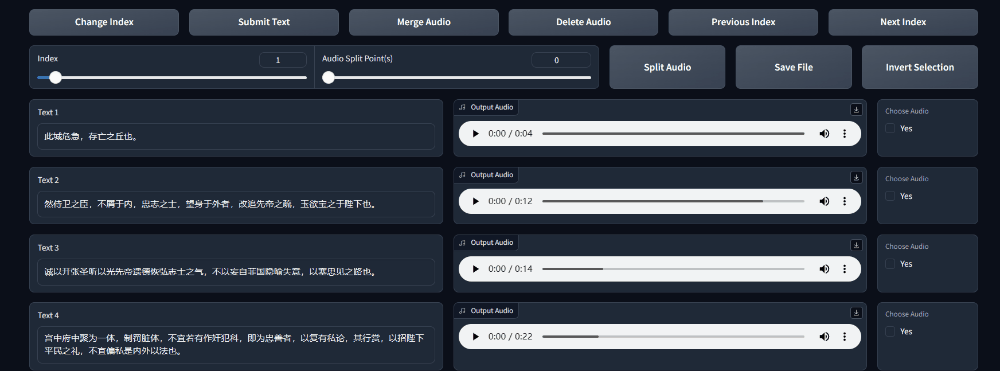Open more options menu for Text 2 audio
1000x371 pixels.
[844, 201]
